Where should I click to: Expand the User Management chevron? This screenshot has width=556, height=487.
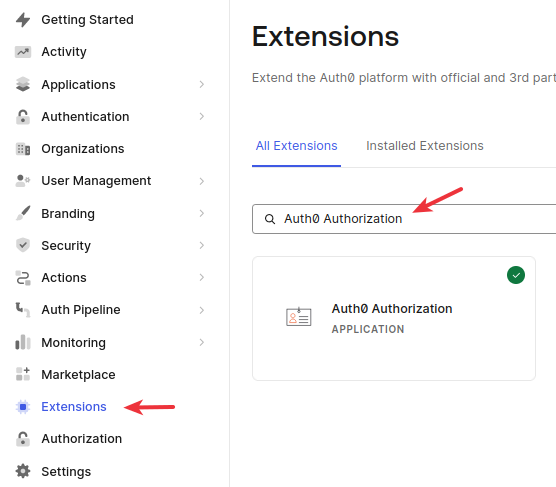[201, 181]
